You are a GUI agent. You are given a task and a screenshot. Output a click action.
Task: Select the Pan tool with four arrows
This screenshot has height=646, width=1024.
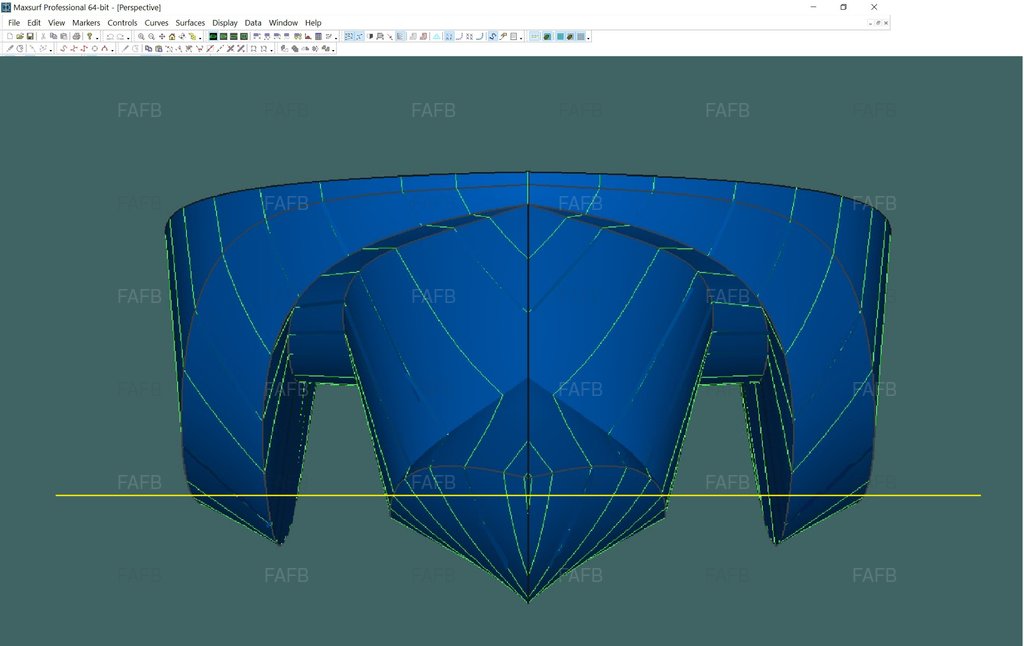pyautogui.click(x=162, y=36)
